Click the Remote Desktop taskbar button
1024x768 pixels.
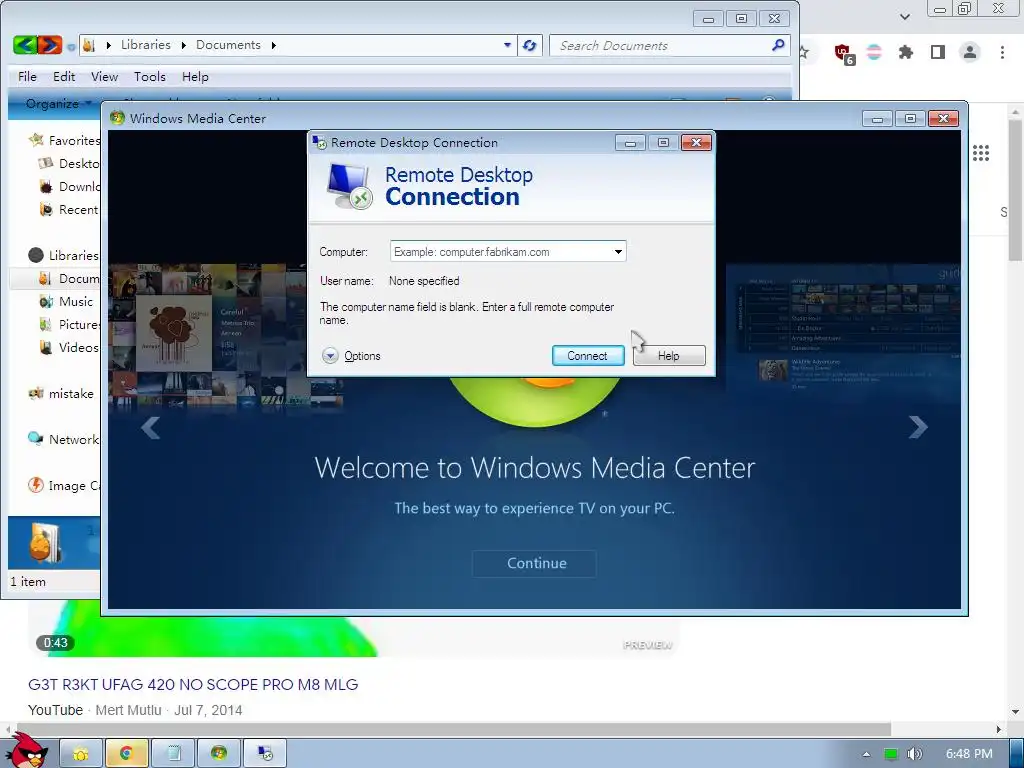264,754
